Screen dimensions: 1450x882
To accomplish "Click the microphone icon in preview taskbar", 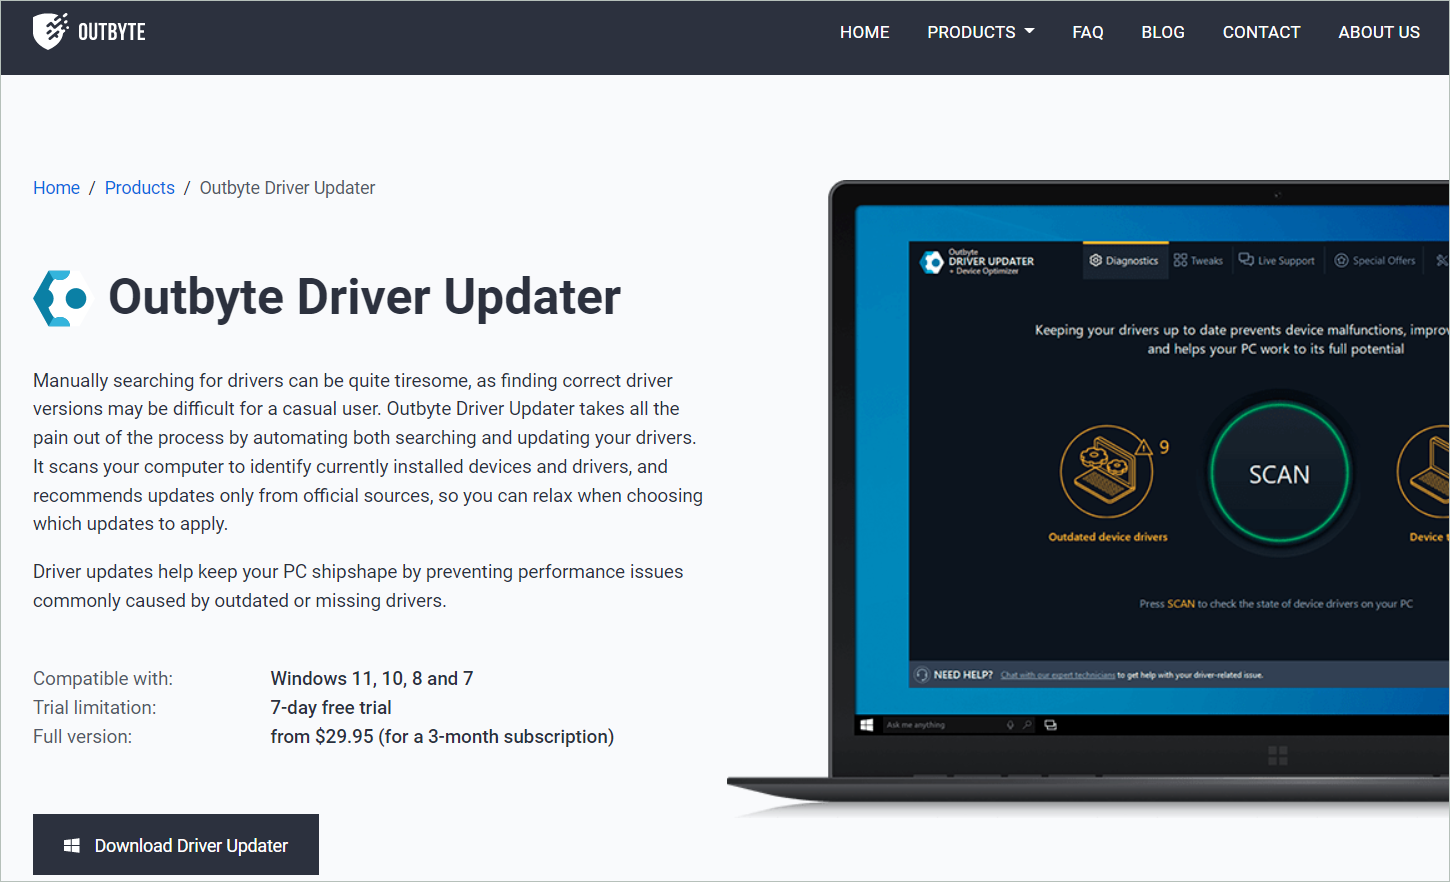I will [x=1010, y=725].
